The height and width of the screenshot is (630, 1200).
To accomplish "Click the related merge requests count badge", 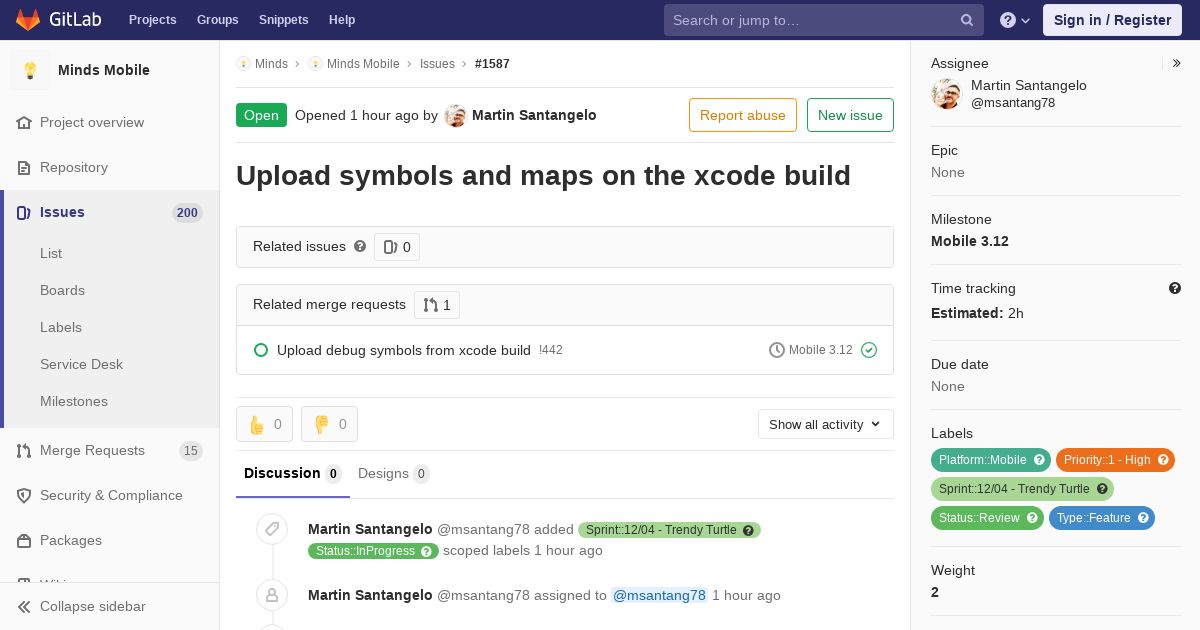I will point(437,305).
